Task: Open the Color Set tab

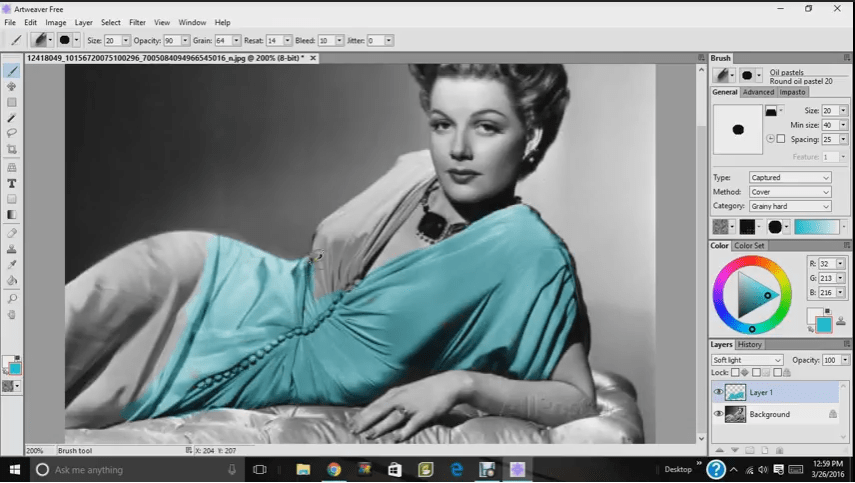Action: pyautogui.click(x=749, y=245)
